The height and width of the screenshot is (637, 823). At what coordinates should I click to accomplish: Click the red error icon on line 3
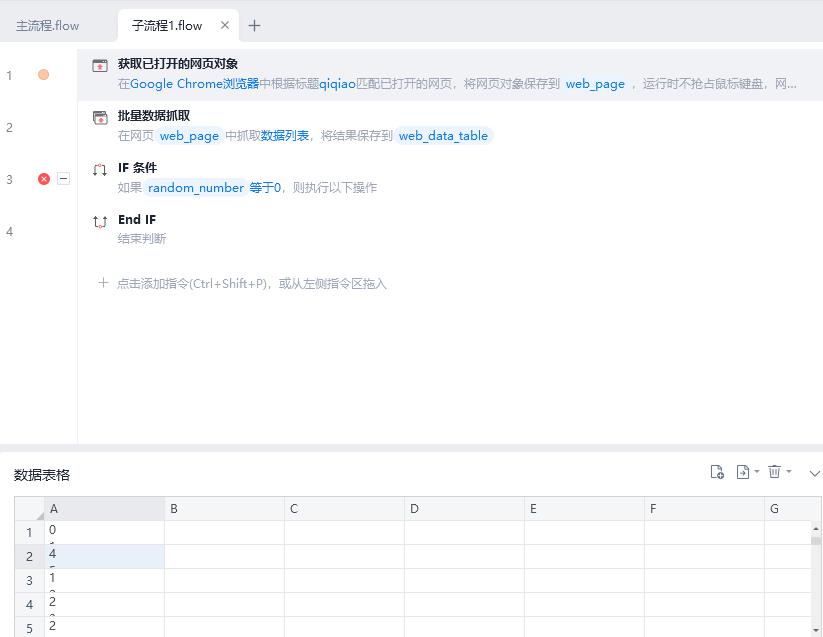[x=44, y=179]
